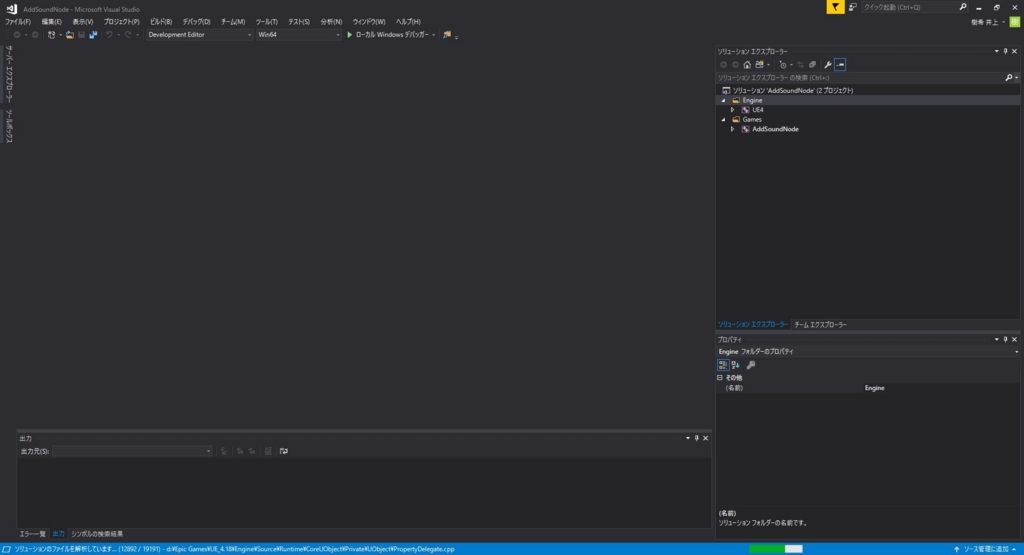This screenshot has width=1024, height=555.
Task: Open the ツール(T) menu
Action: coord(266,22)
